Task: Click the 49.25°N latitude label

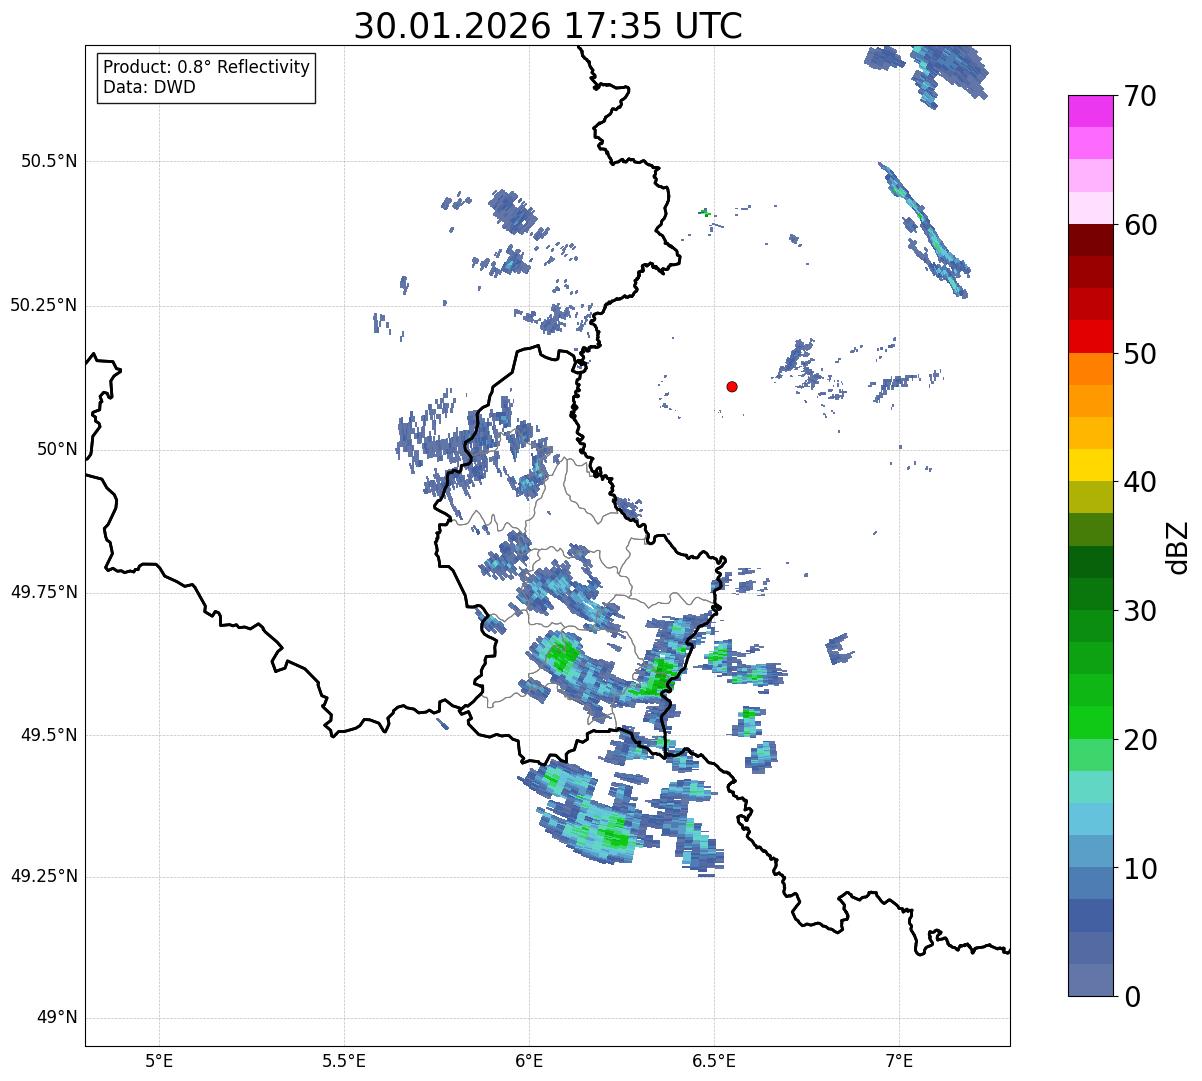Action: tap(44, 877)
